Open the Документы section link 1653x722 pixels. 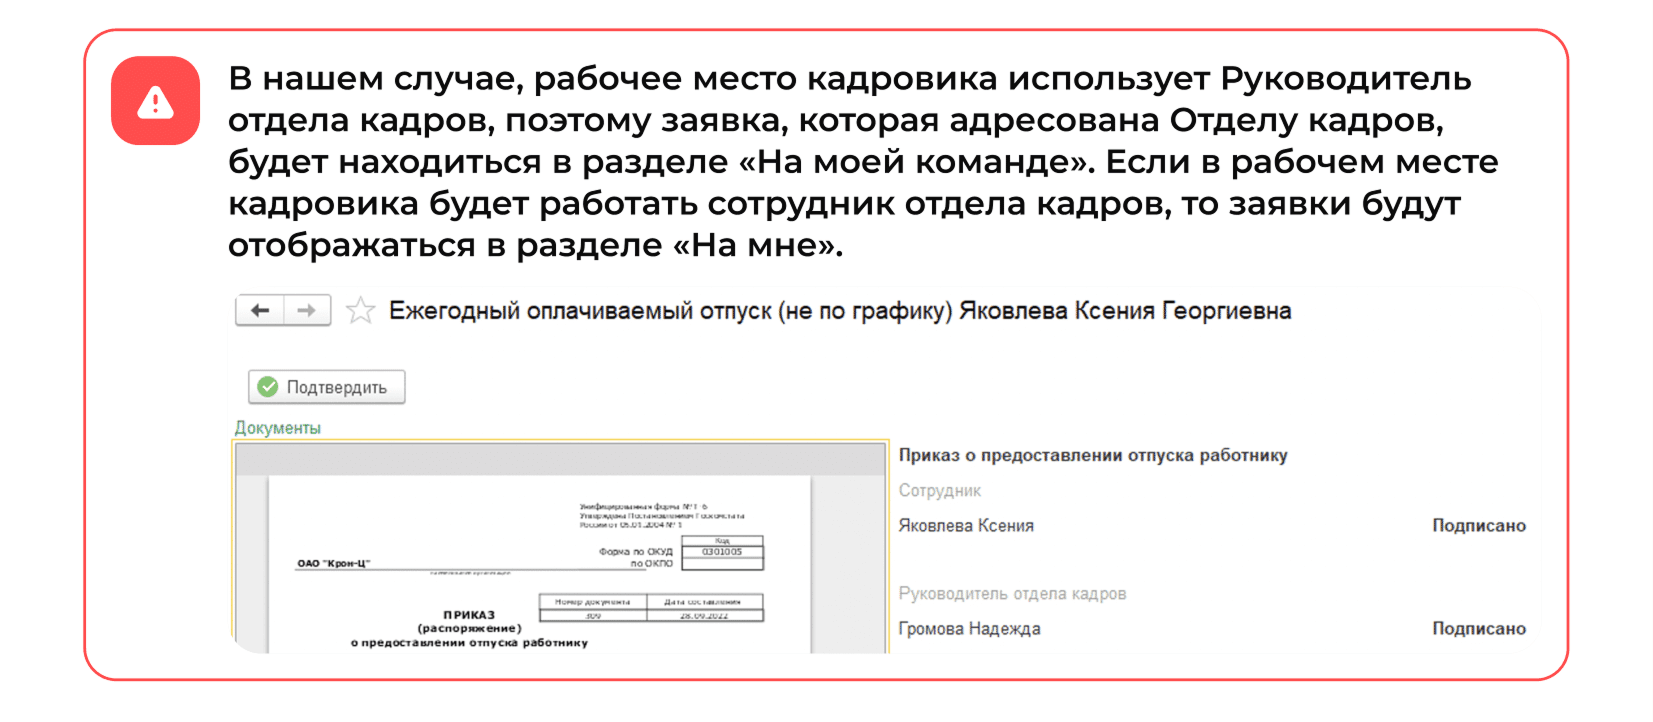click(277, 428)
